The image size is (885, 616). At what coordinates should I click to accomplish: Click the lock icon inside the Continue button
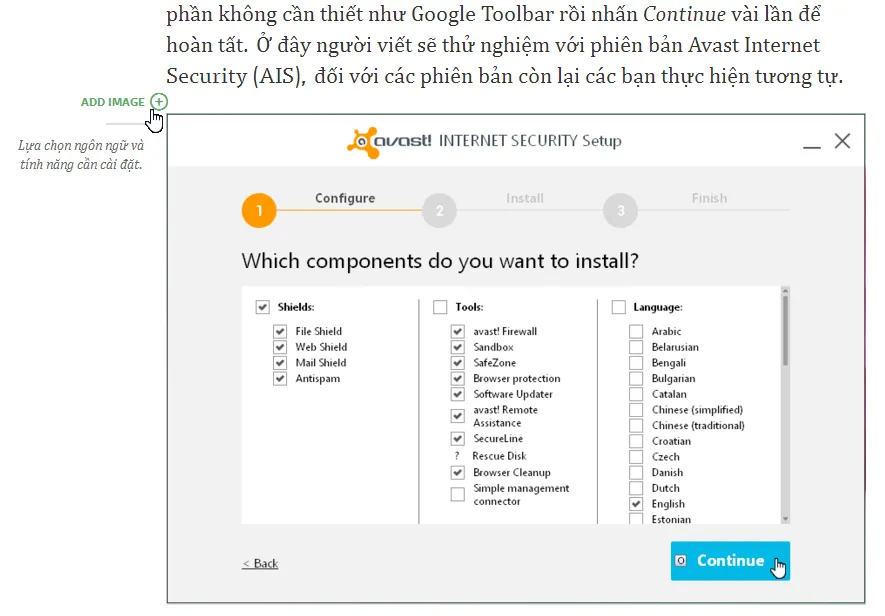pyautogui.click(x=682, y=561)
